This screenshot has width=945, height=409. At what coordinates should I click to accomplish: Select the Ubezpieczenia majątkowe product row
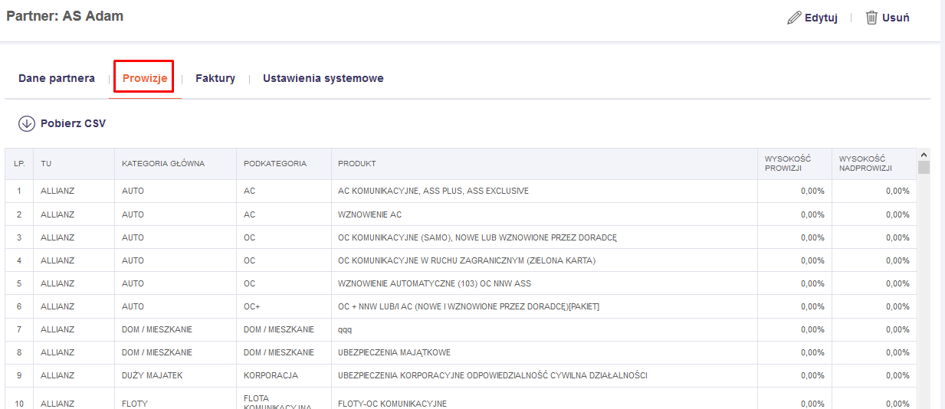coord(395,352)
